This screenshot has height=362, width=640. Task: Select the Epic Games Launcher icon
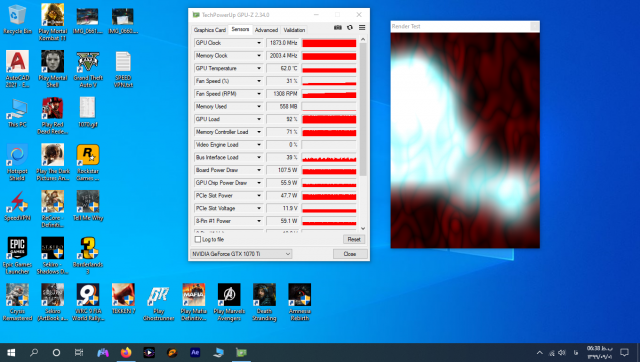pyautogui.click(x=17, y=255)
